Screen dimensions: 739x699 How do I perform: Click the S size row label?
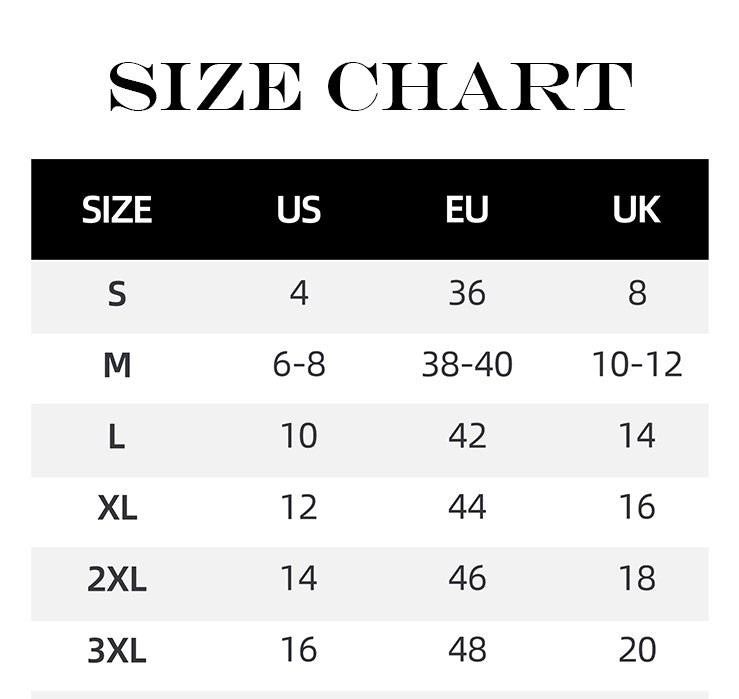coord(117,294)
